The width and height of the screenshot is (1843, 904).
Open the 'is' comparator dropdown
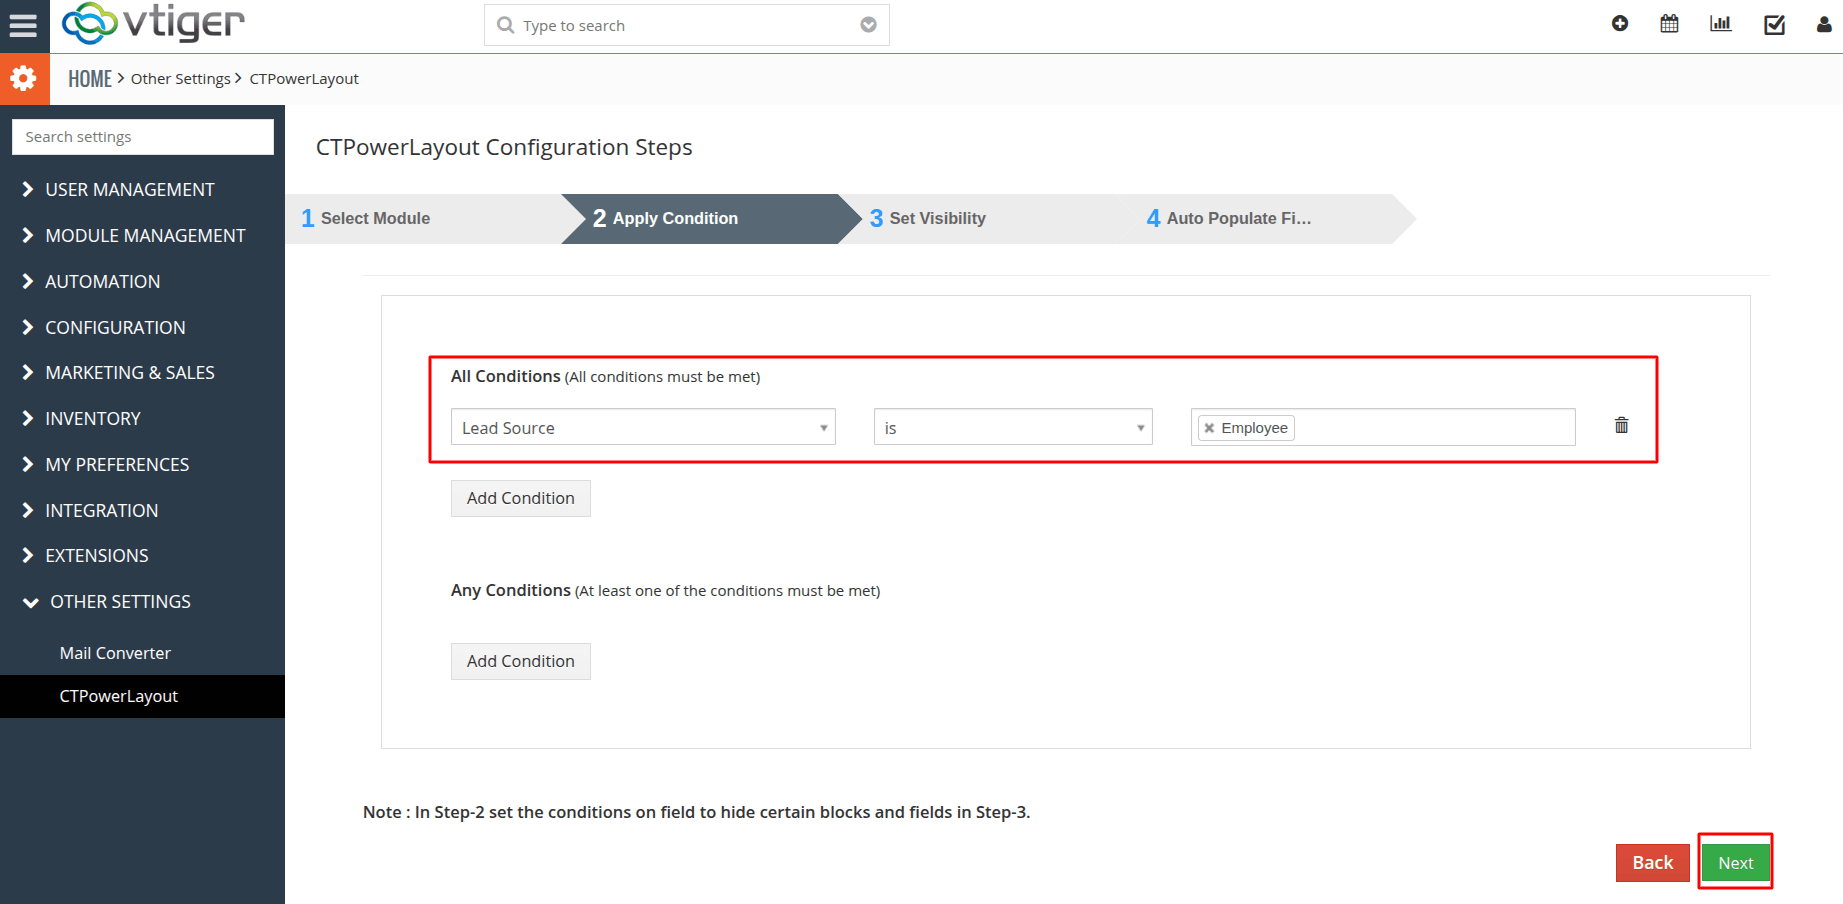coord(1013,427)
